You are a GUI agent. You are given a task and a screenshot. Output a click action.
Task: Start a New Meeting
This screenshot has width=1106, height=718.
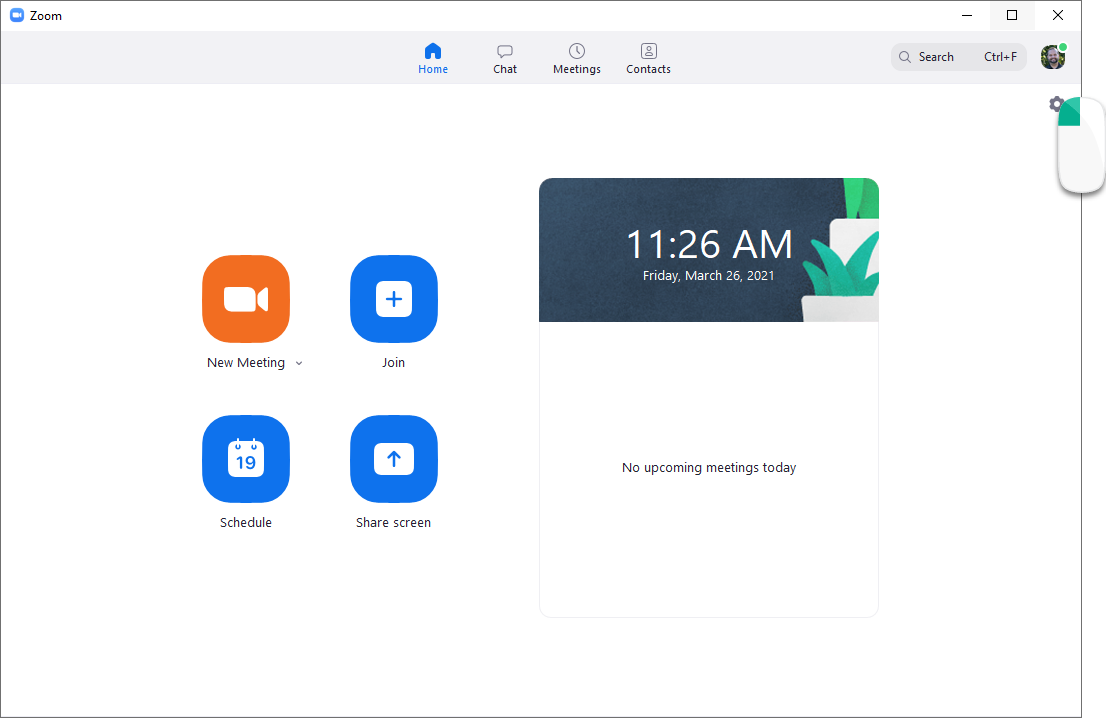(x=246, y=299)
